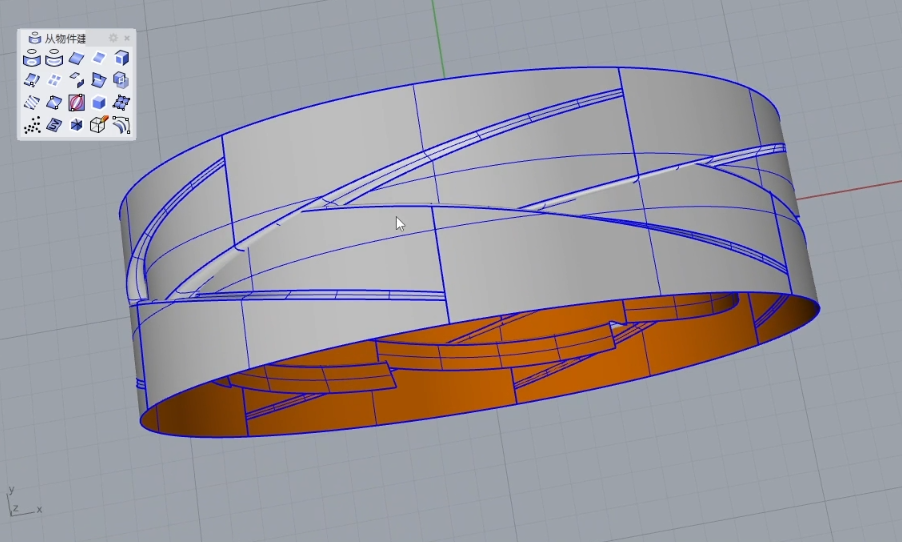This screenshot has height=542, width=902.
Task: Select the Section tool with diagonal line
Action: [x=54, y=103]
